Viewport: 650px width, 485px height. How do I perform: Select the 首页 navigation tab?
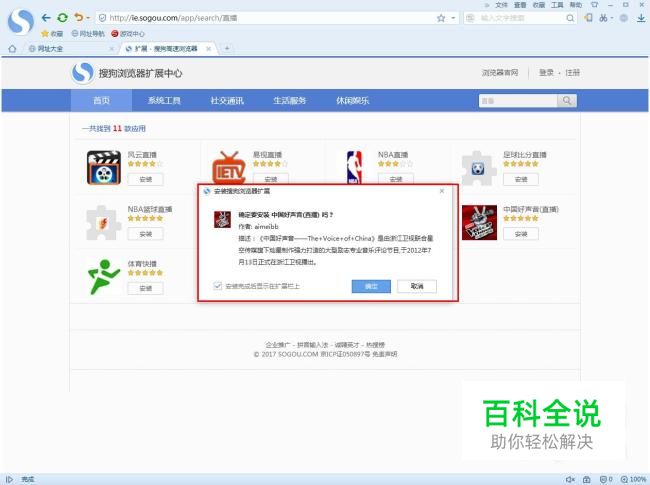click(101, 100)
